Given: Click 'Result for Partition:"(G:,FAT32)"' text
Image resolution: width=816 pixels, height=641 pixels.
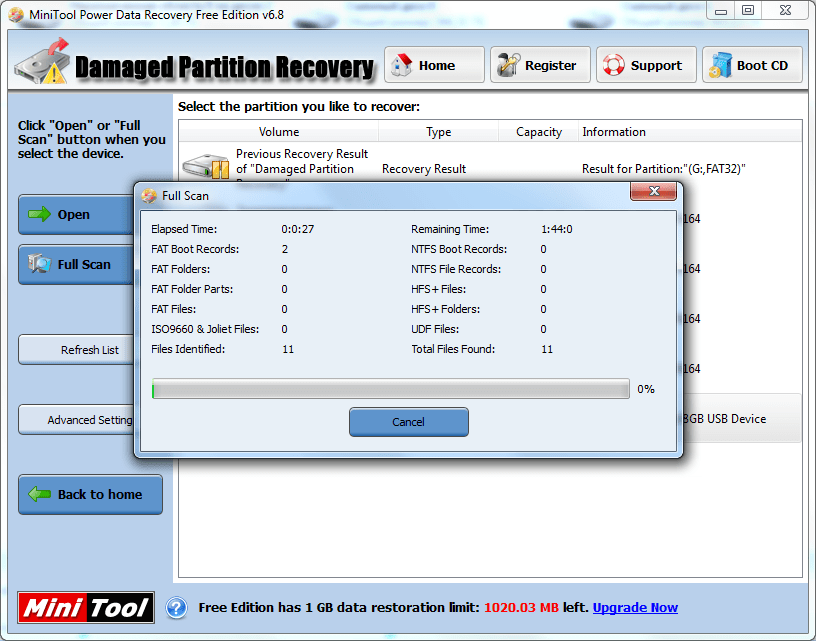Looking at the screenshot, I should [664, 169].
